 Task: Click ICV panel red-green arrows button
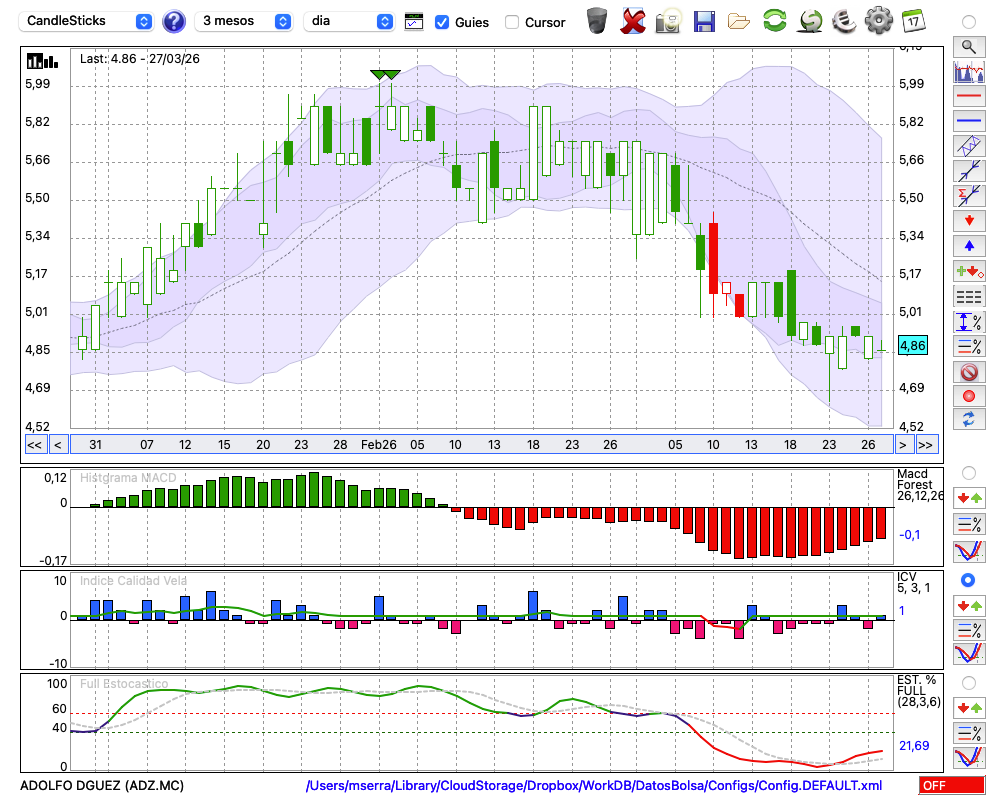pyautogui.click(x=969, y=605)
